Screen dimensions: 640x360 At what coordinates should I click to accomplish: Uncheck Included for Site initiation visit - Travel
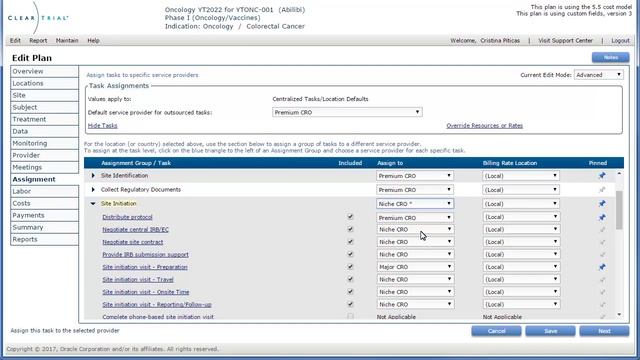click(x=350, y=279)
